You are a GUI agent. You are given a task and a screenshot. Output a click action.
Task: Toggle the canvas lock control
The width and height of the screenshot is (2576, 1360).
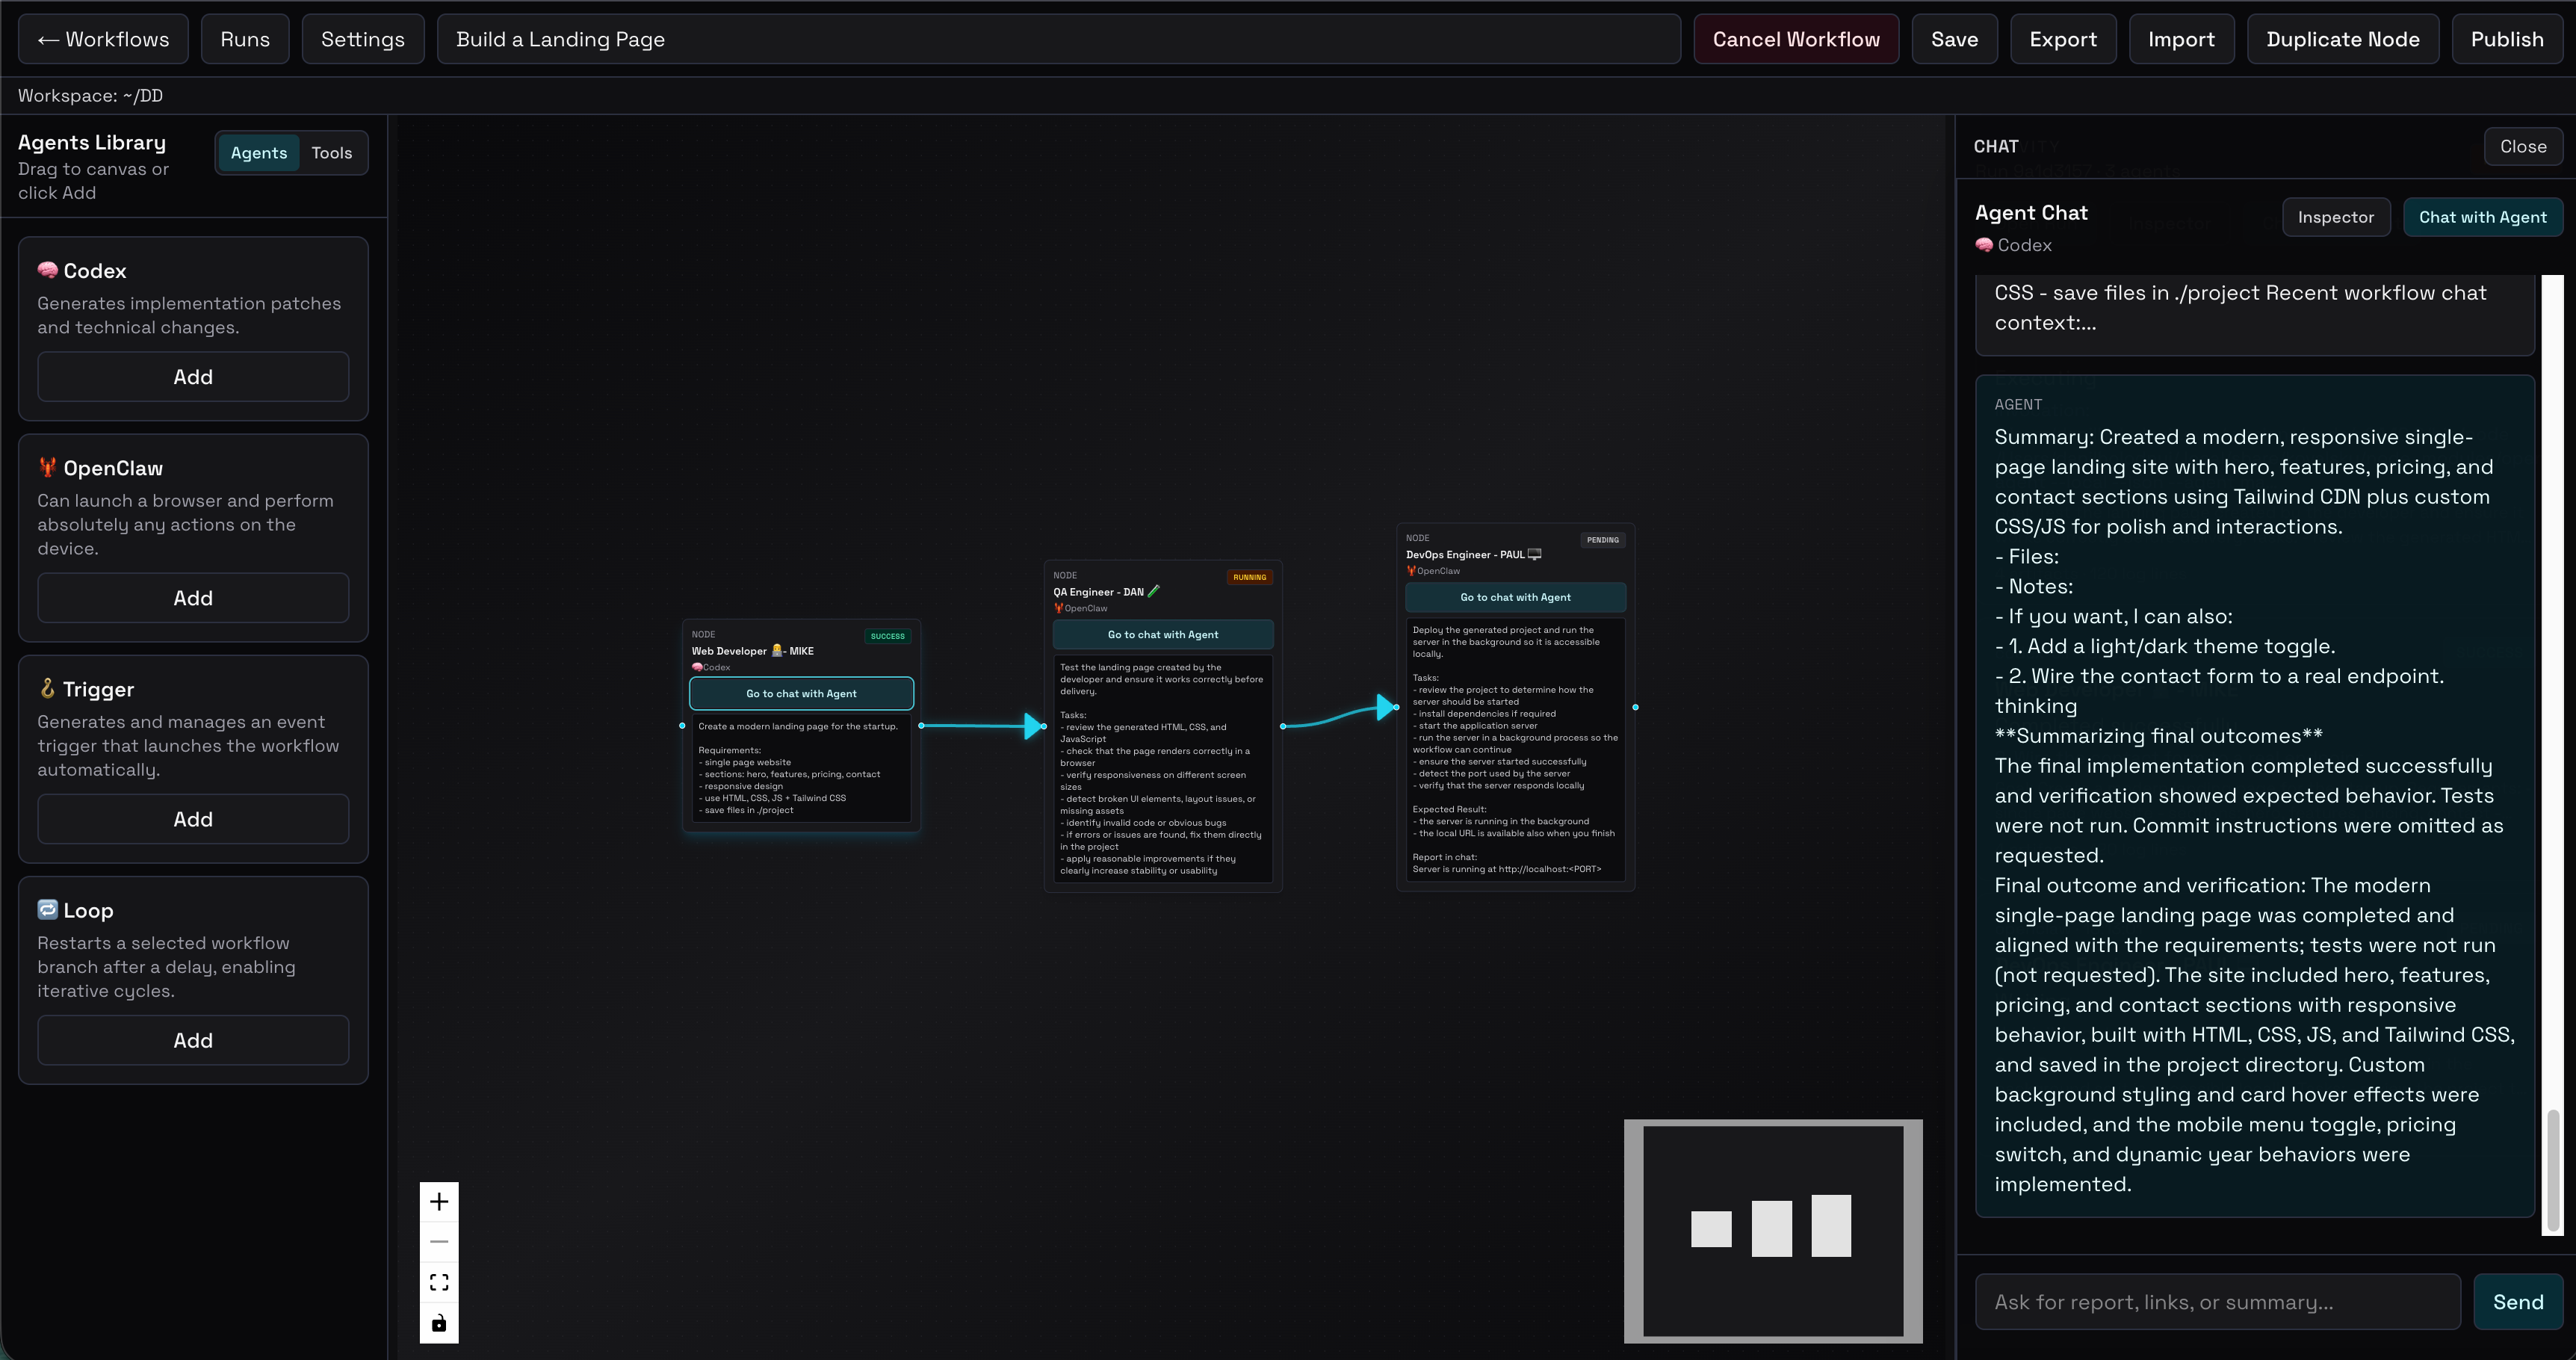[x=438, y=1323]
